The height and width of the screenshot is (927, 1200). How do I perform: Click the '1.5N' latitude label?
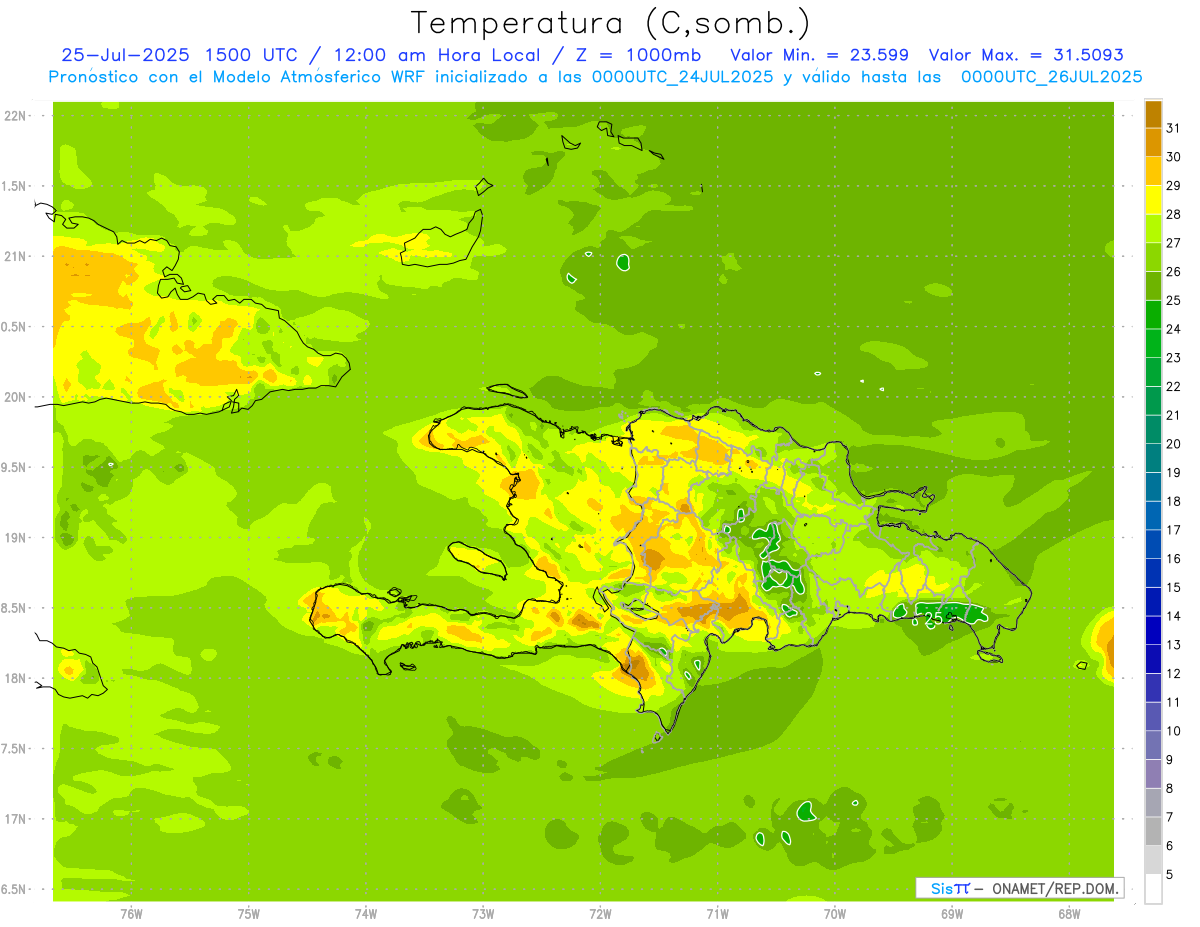(x=13, y=187)
